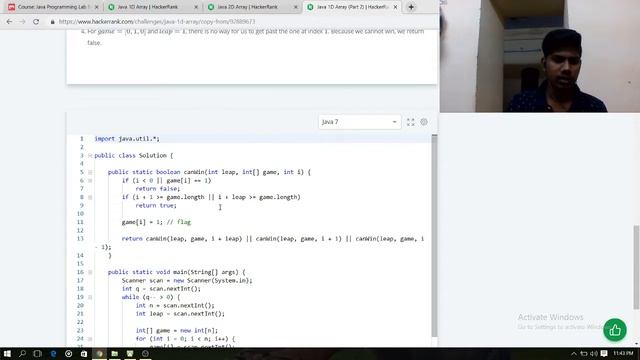Open the Action Center notifications icon
The image size is (640, 360).
pos(604,353)
